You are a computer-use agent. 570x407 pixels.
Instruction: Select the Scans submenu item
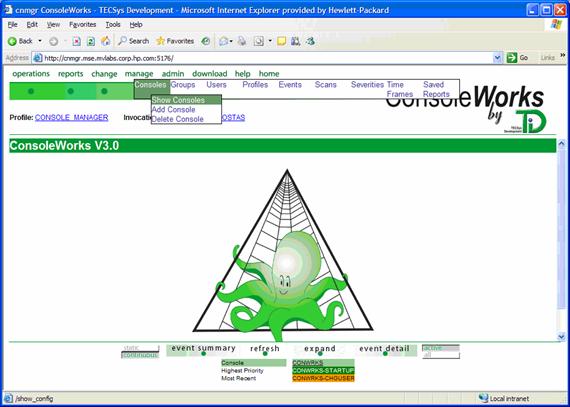pos(325,85)
